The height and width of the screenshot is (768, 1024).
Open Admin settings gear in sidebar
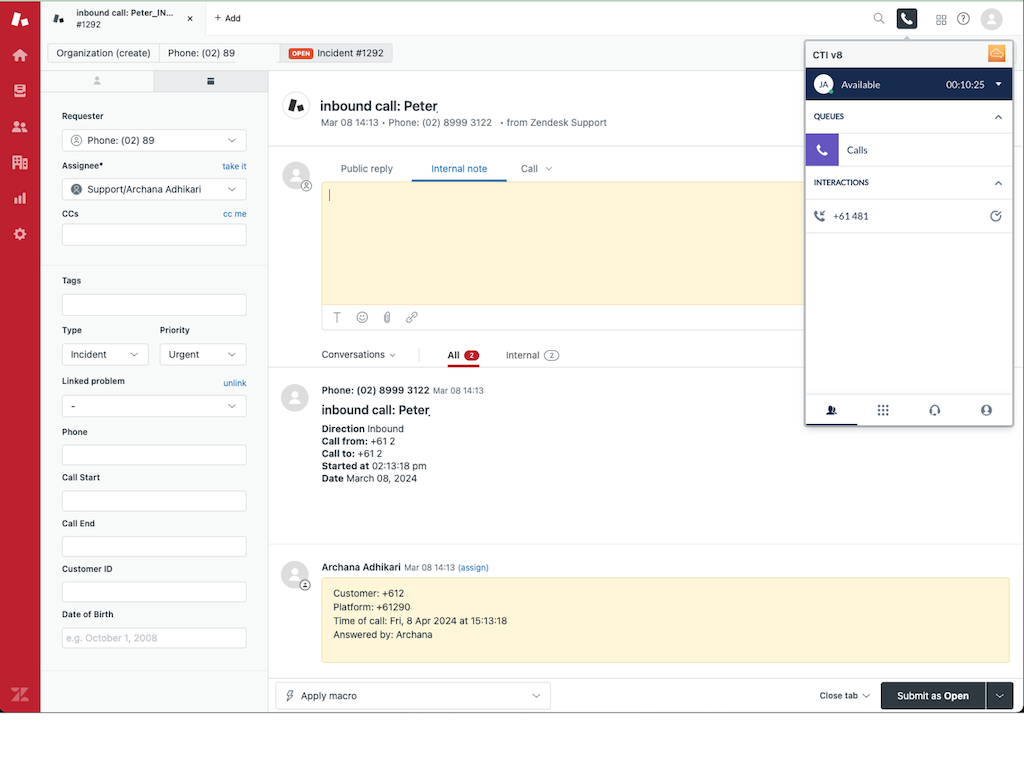20,234
